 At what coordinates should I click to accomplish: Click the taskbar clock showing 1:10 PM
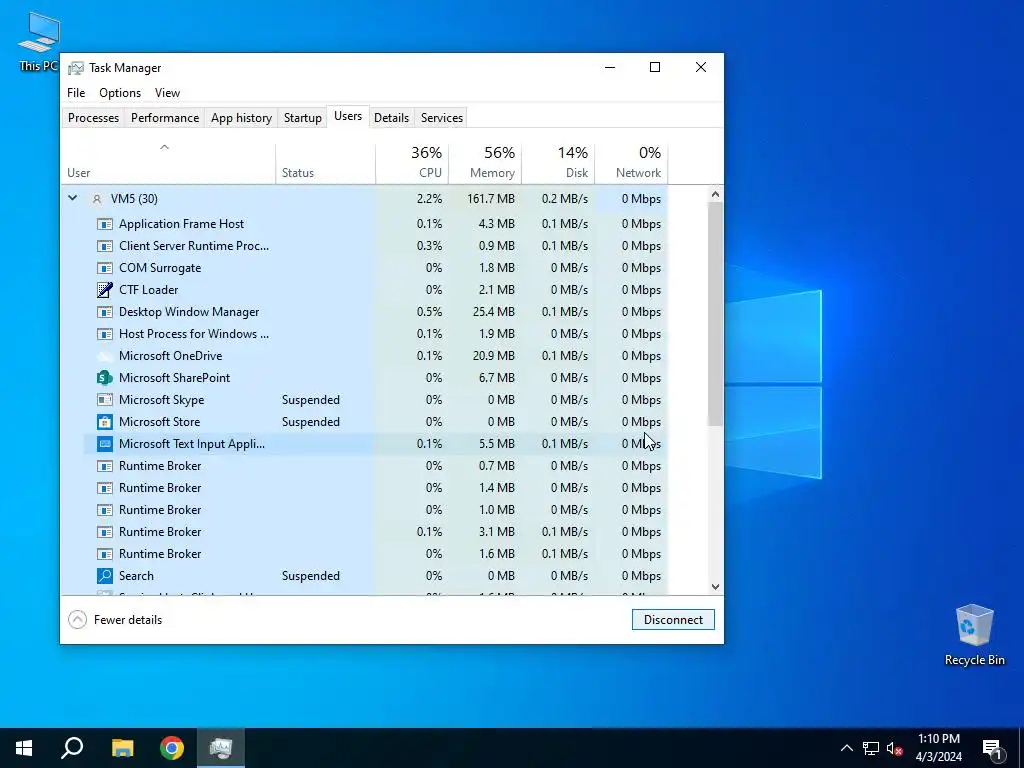pos(938,748)
